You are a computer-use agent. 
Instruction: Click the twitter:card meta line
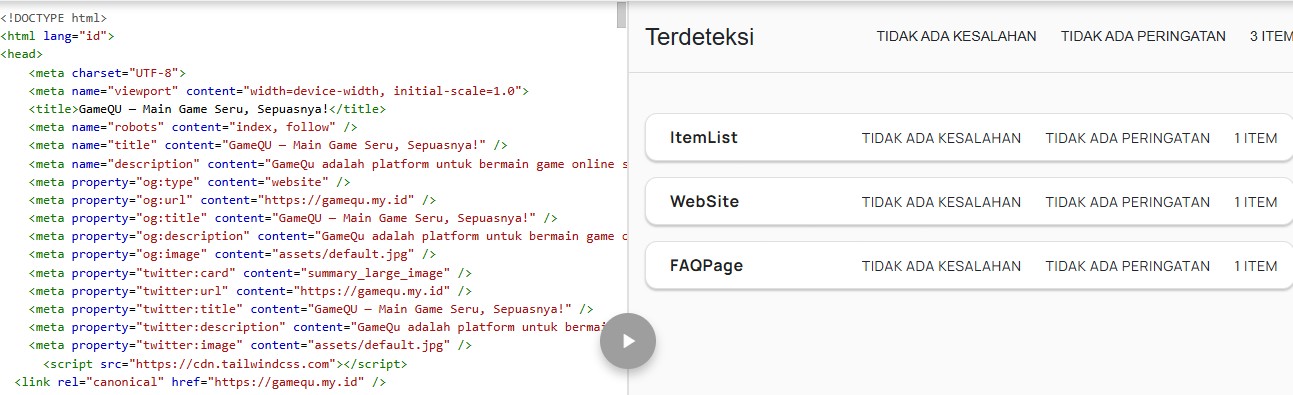tap(250, 273)
